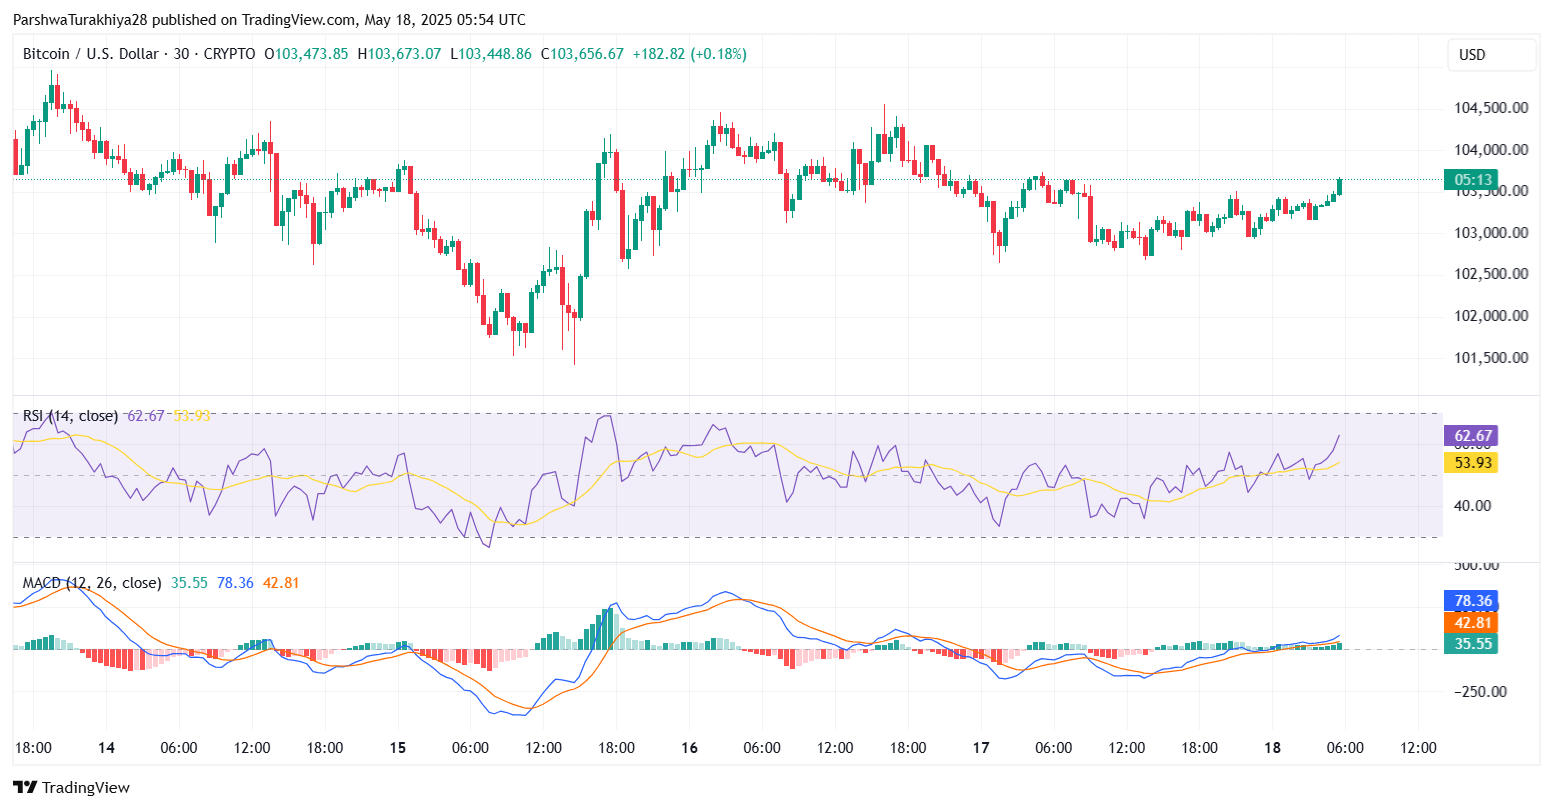Click the CRYPTO exchange label
Image resolution: width=1553 pixels, height=809 pixels.
click(229, 54)
